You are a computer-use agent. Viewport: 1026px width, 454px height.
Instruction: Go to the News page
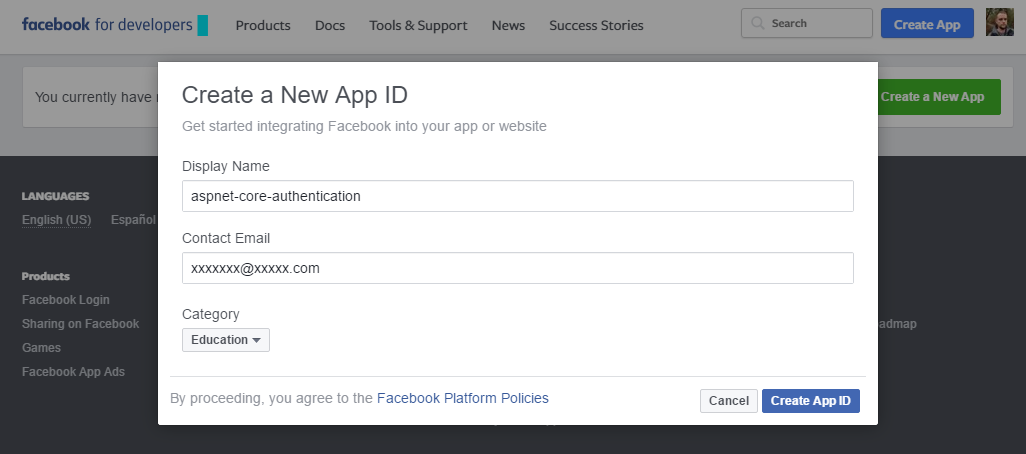pos(508,25)
